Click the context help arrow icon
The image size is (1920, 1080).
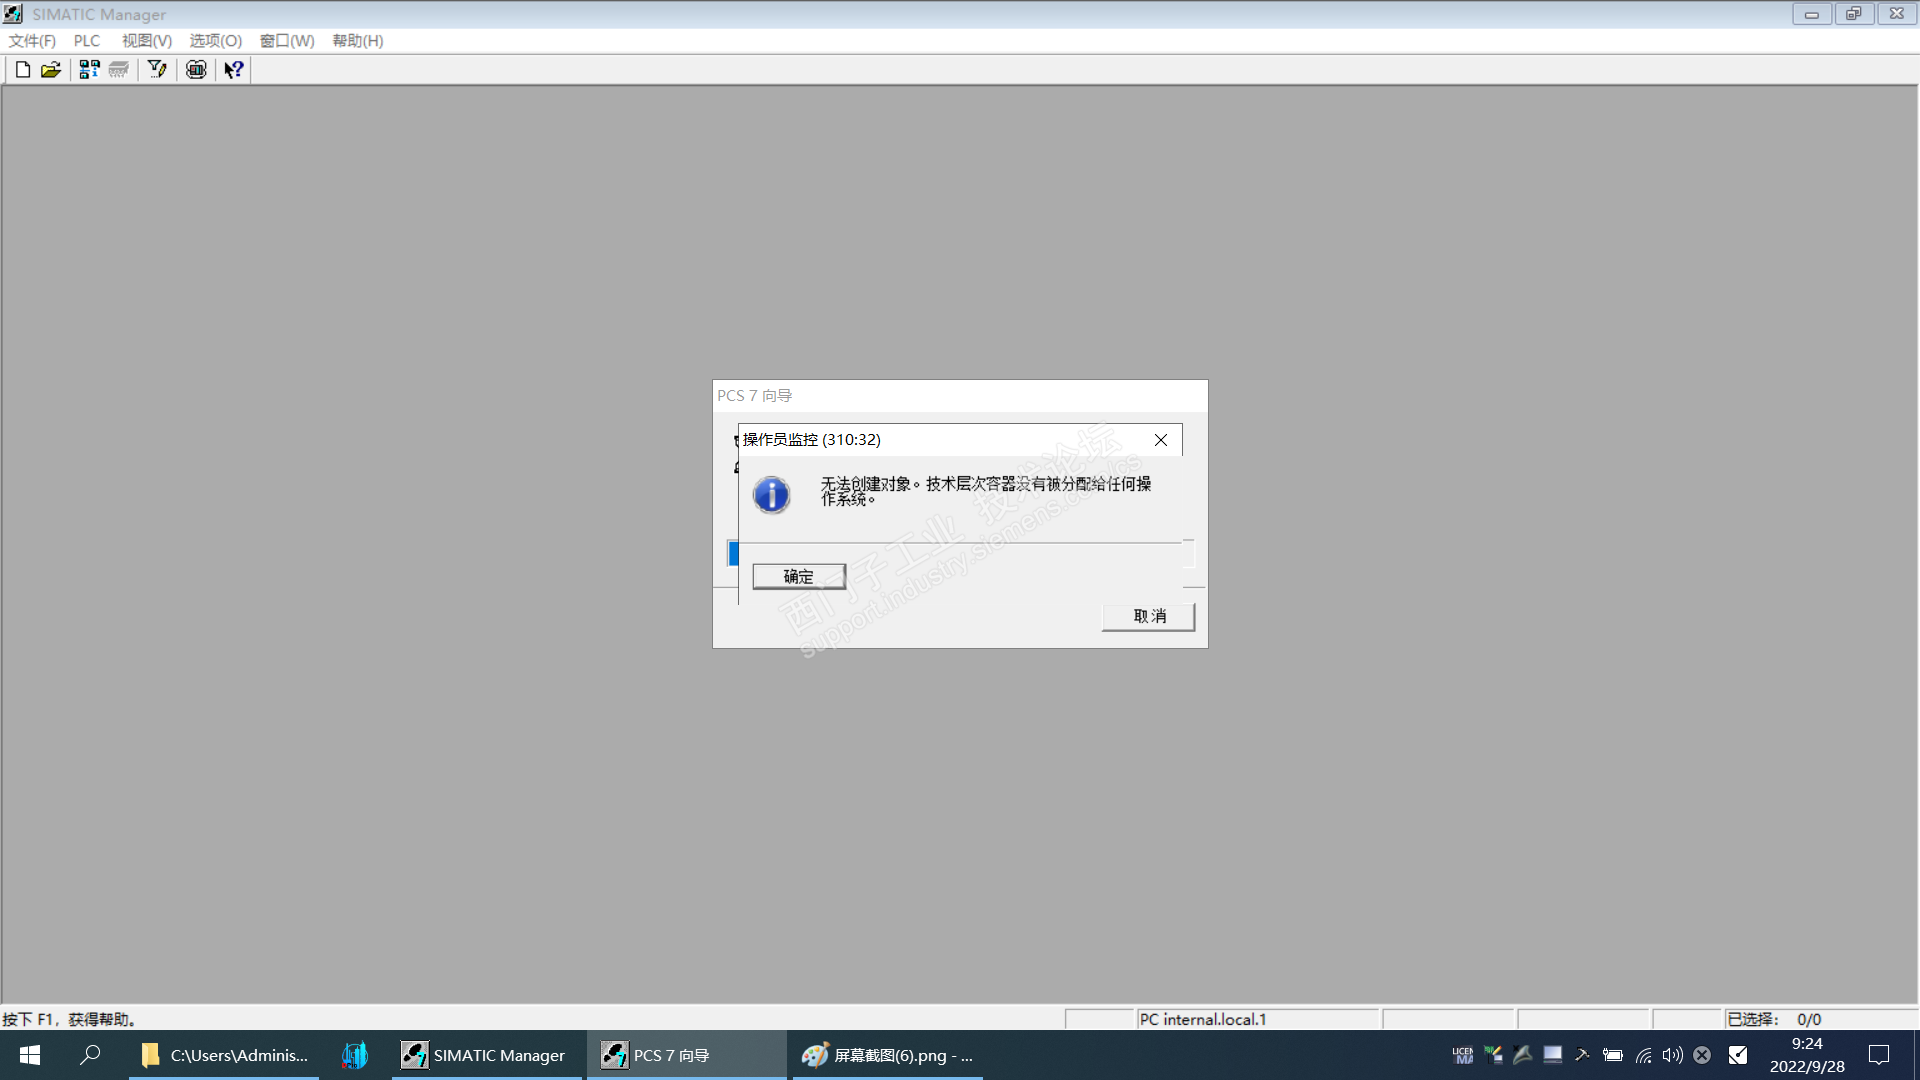(x=234, y=70)
